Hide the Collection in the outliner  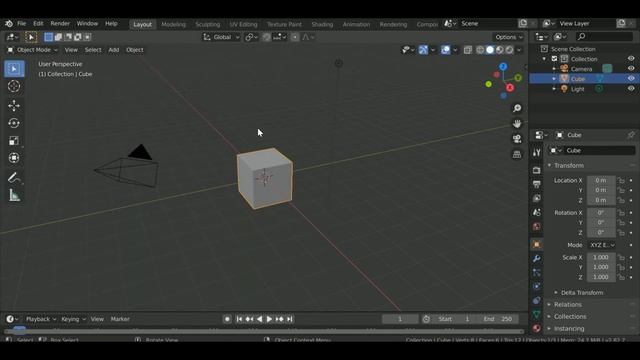coord(631,59)
